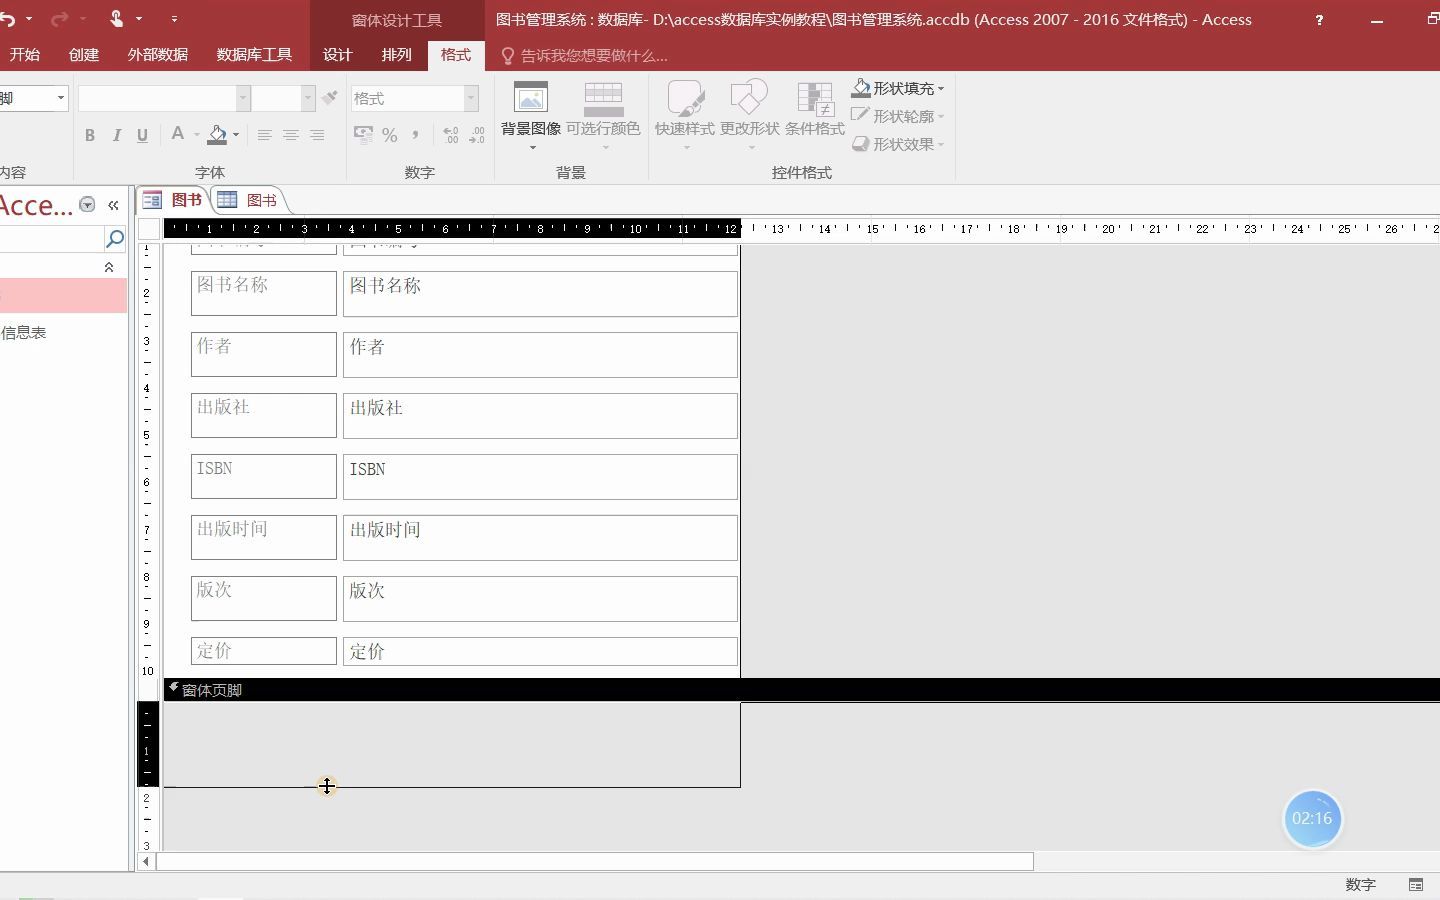This screenshot has width=1440, height=900.
Task: Click the 背景图像 background image button
Action: (530, 116)
